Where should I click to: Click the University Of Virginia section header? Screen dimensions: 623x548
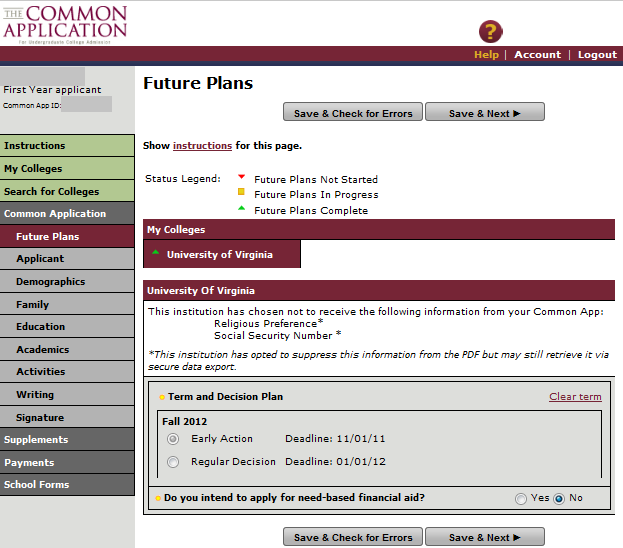(x=379, y=290)
